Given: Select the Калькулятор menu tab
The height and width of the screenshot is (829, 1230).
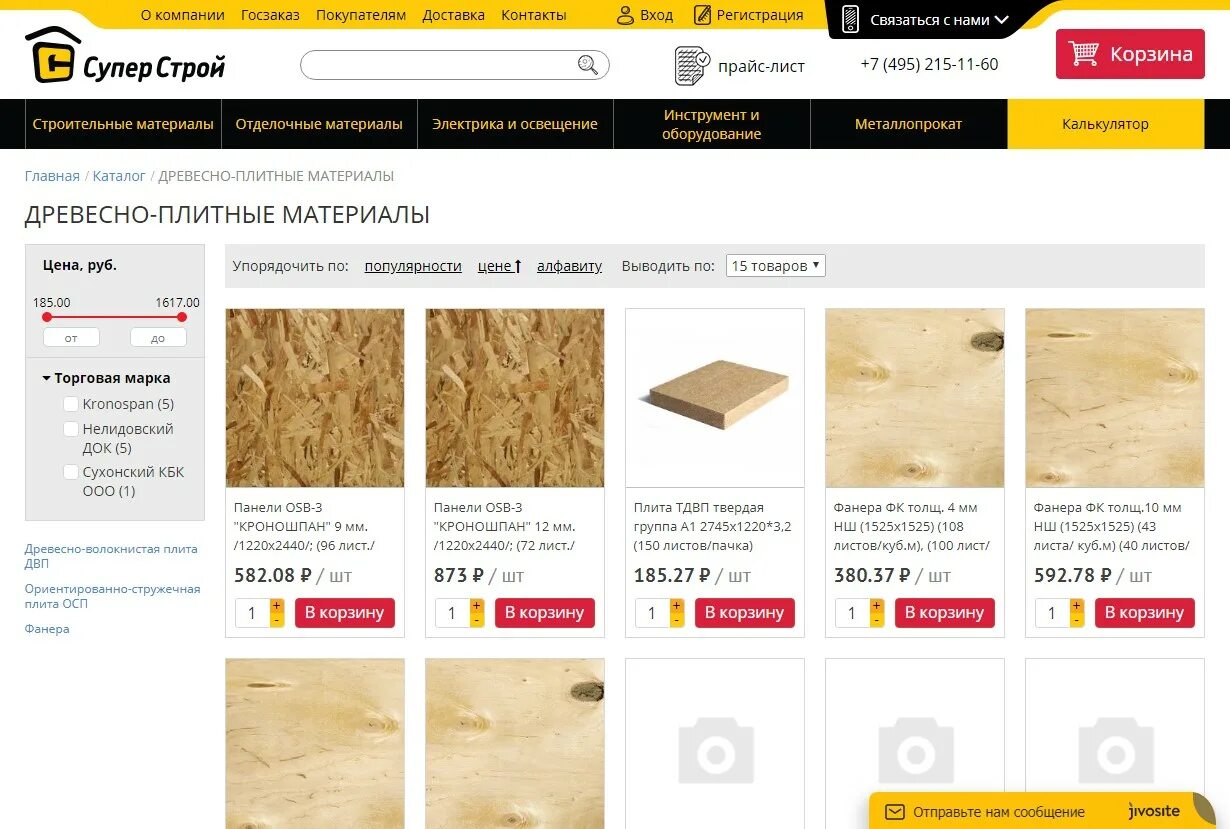Looking at the screenshot, I should point(1105,124).
